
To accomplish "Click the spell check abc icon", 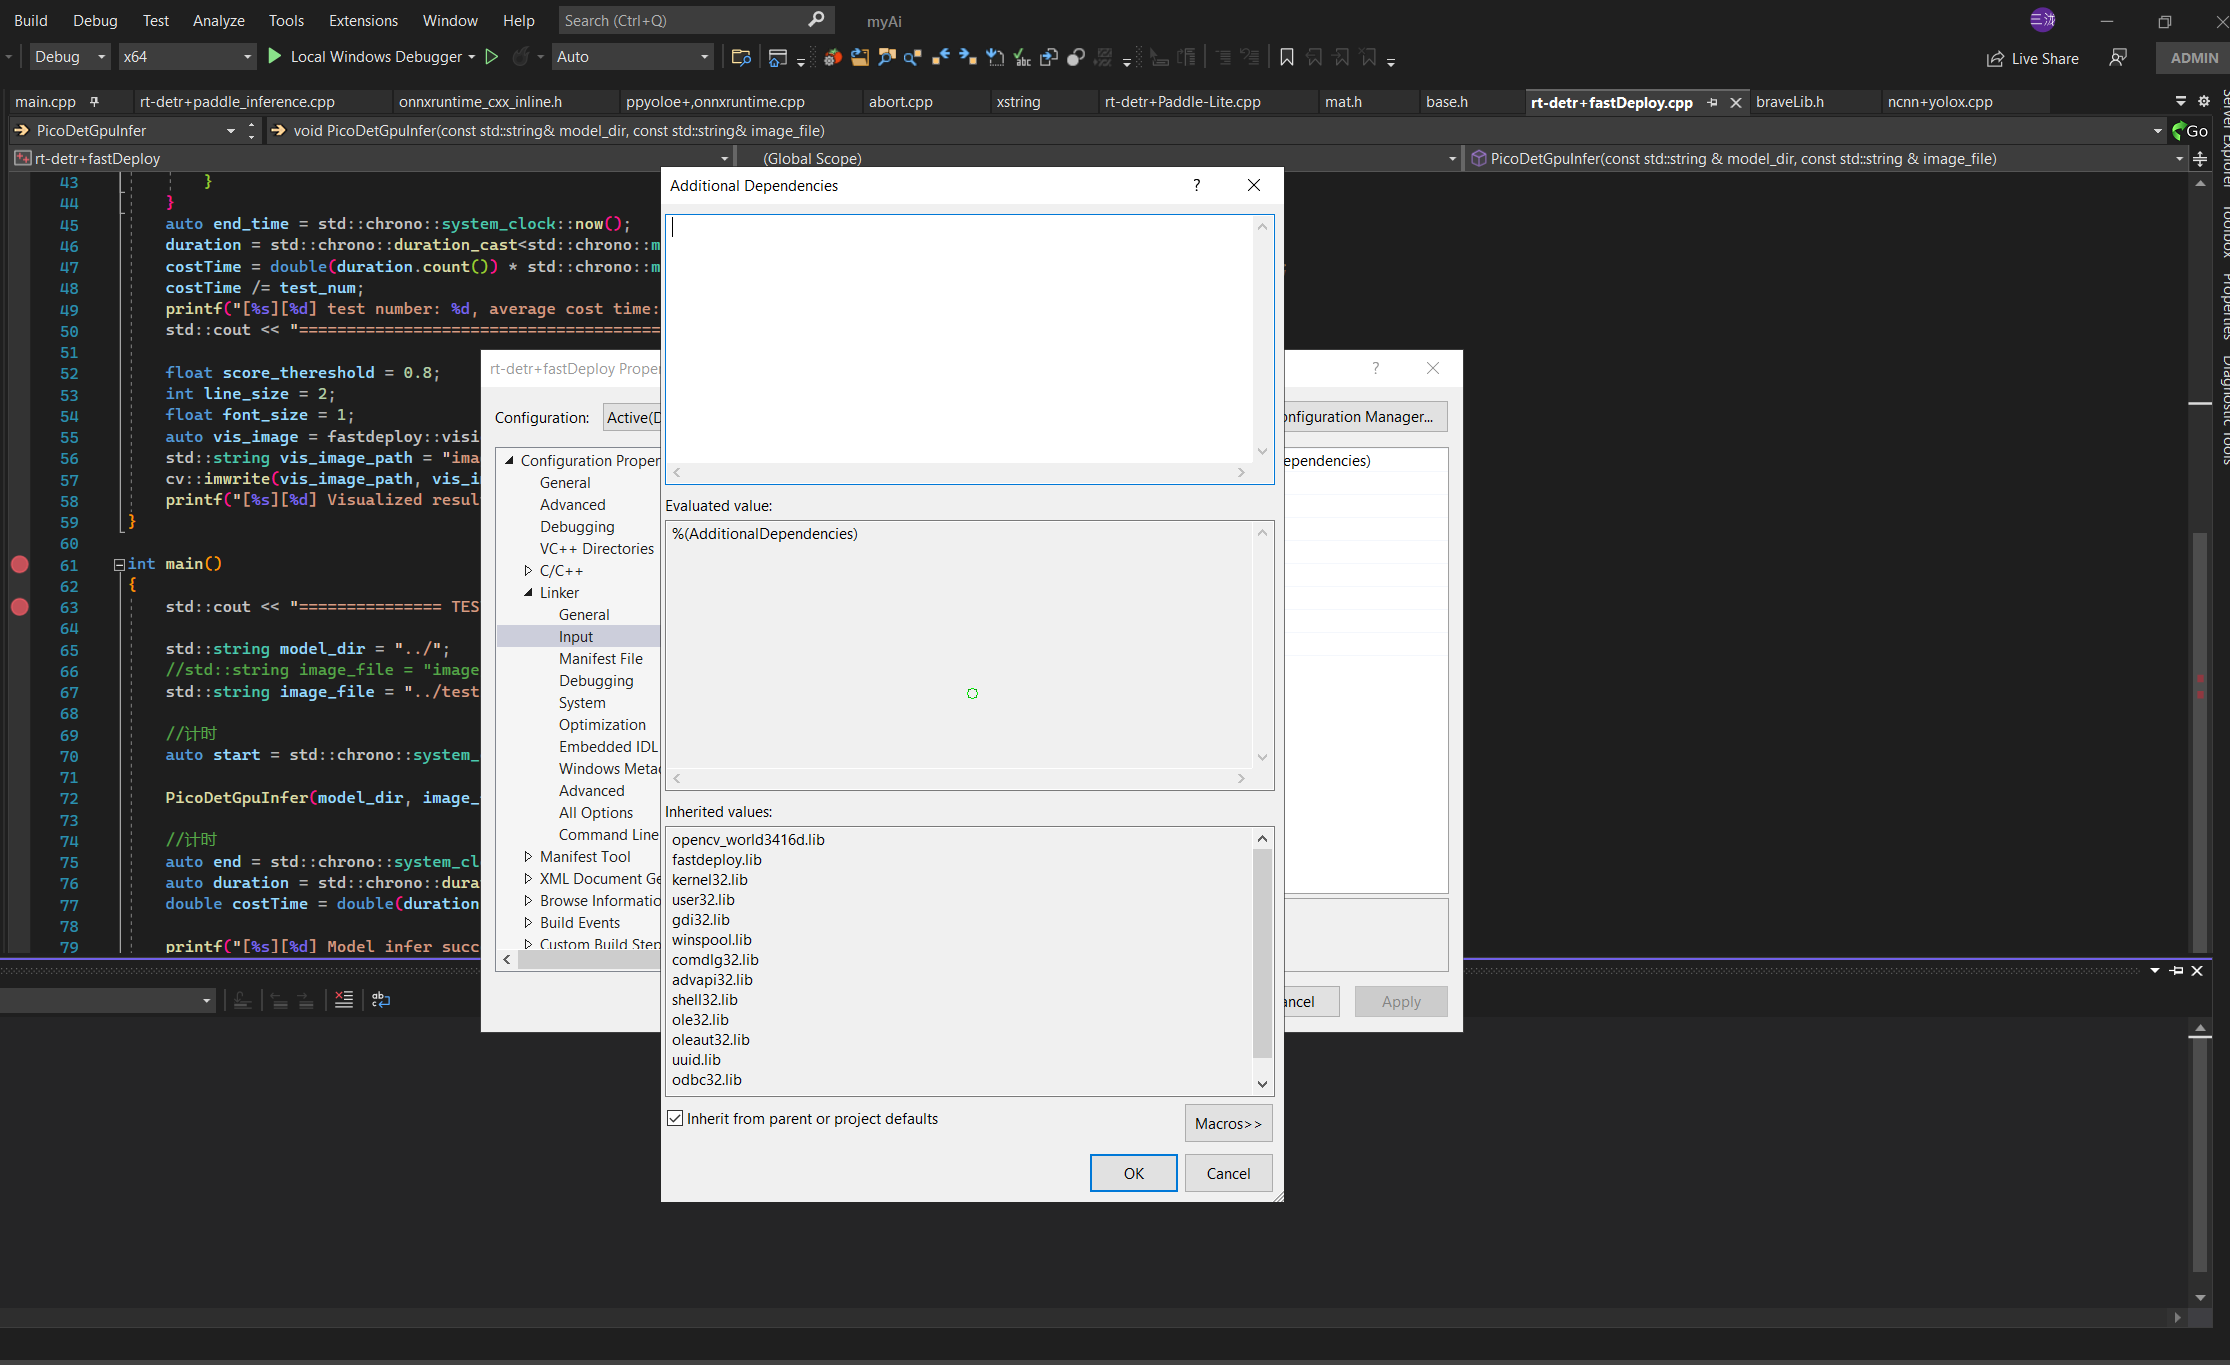I will [1022, 57].
